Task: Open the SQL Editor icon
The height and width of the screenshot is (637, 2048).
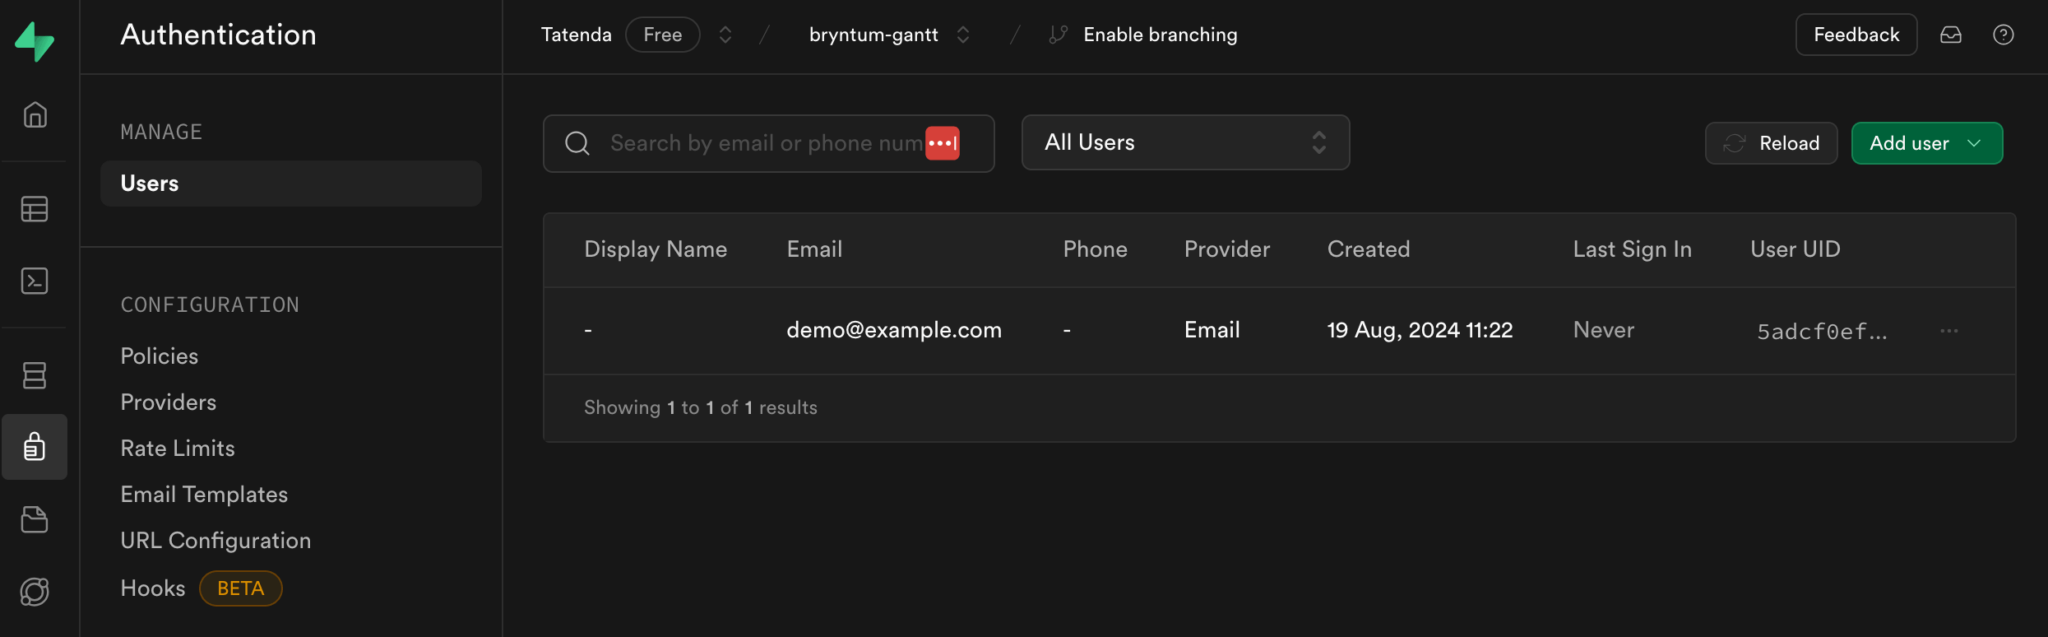Action: click(x=35, y=281)
